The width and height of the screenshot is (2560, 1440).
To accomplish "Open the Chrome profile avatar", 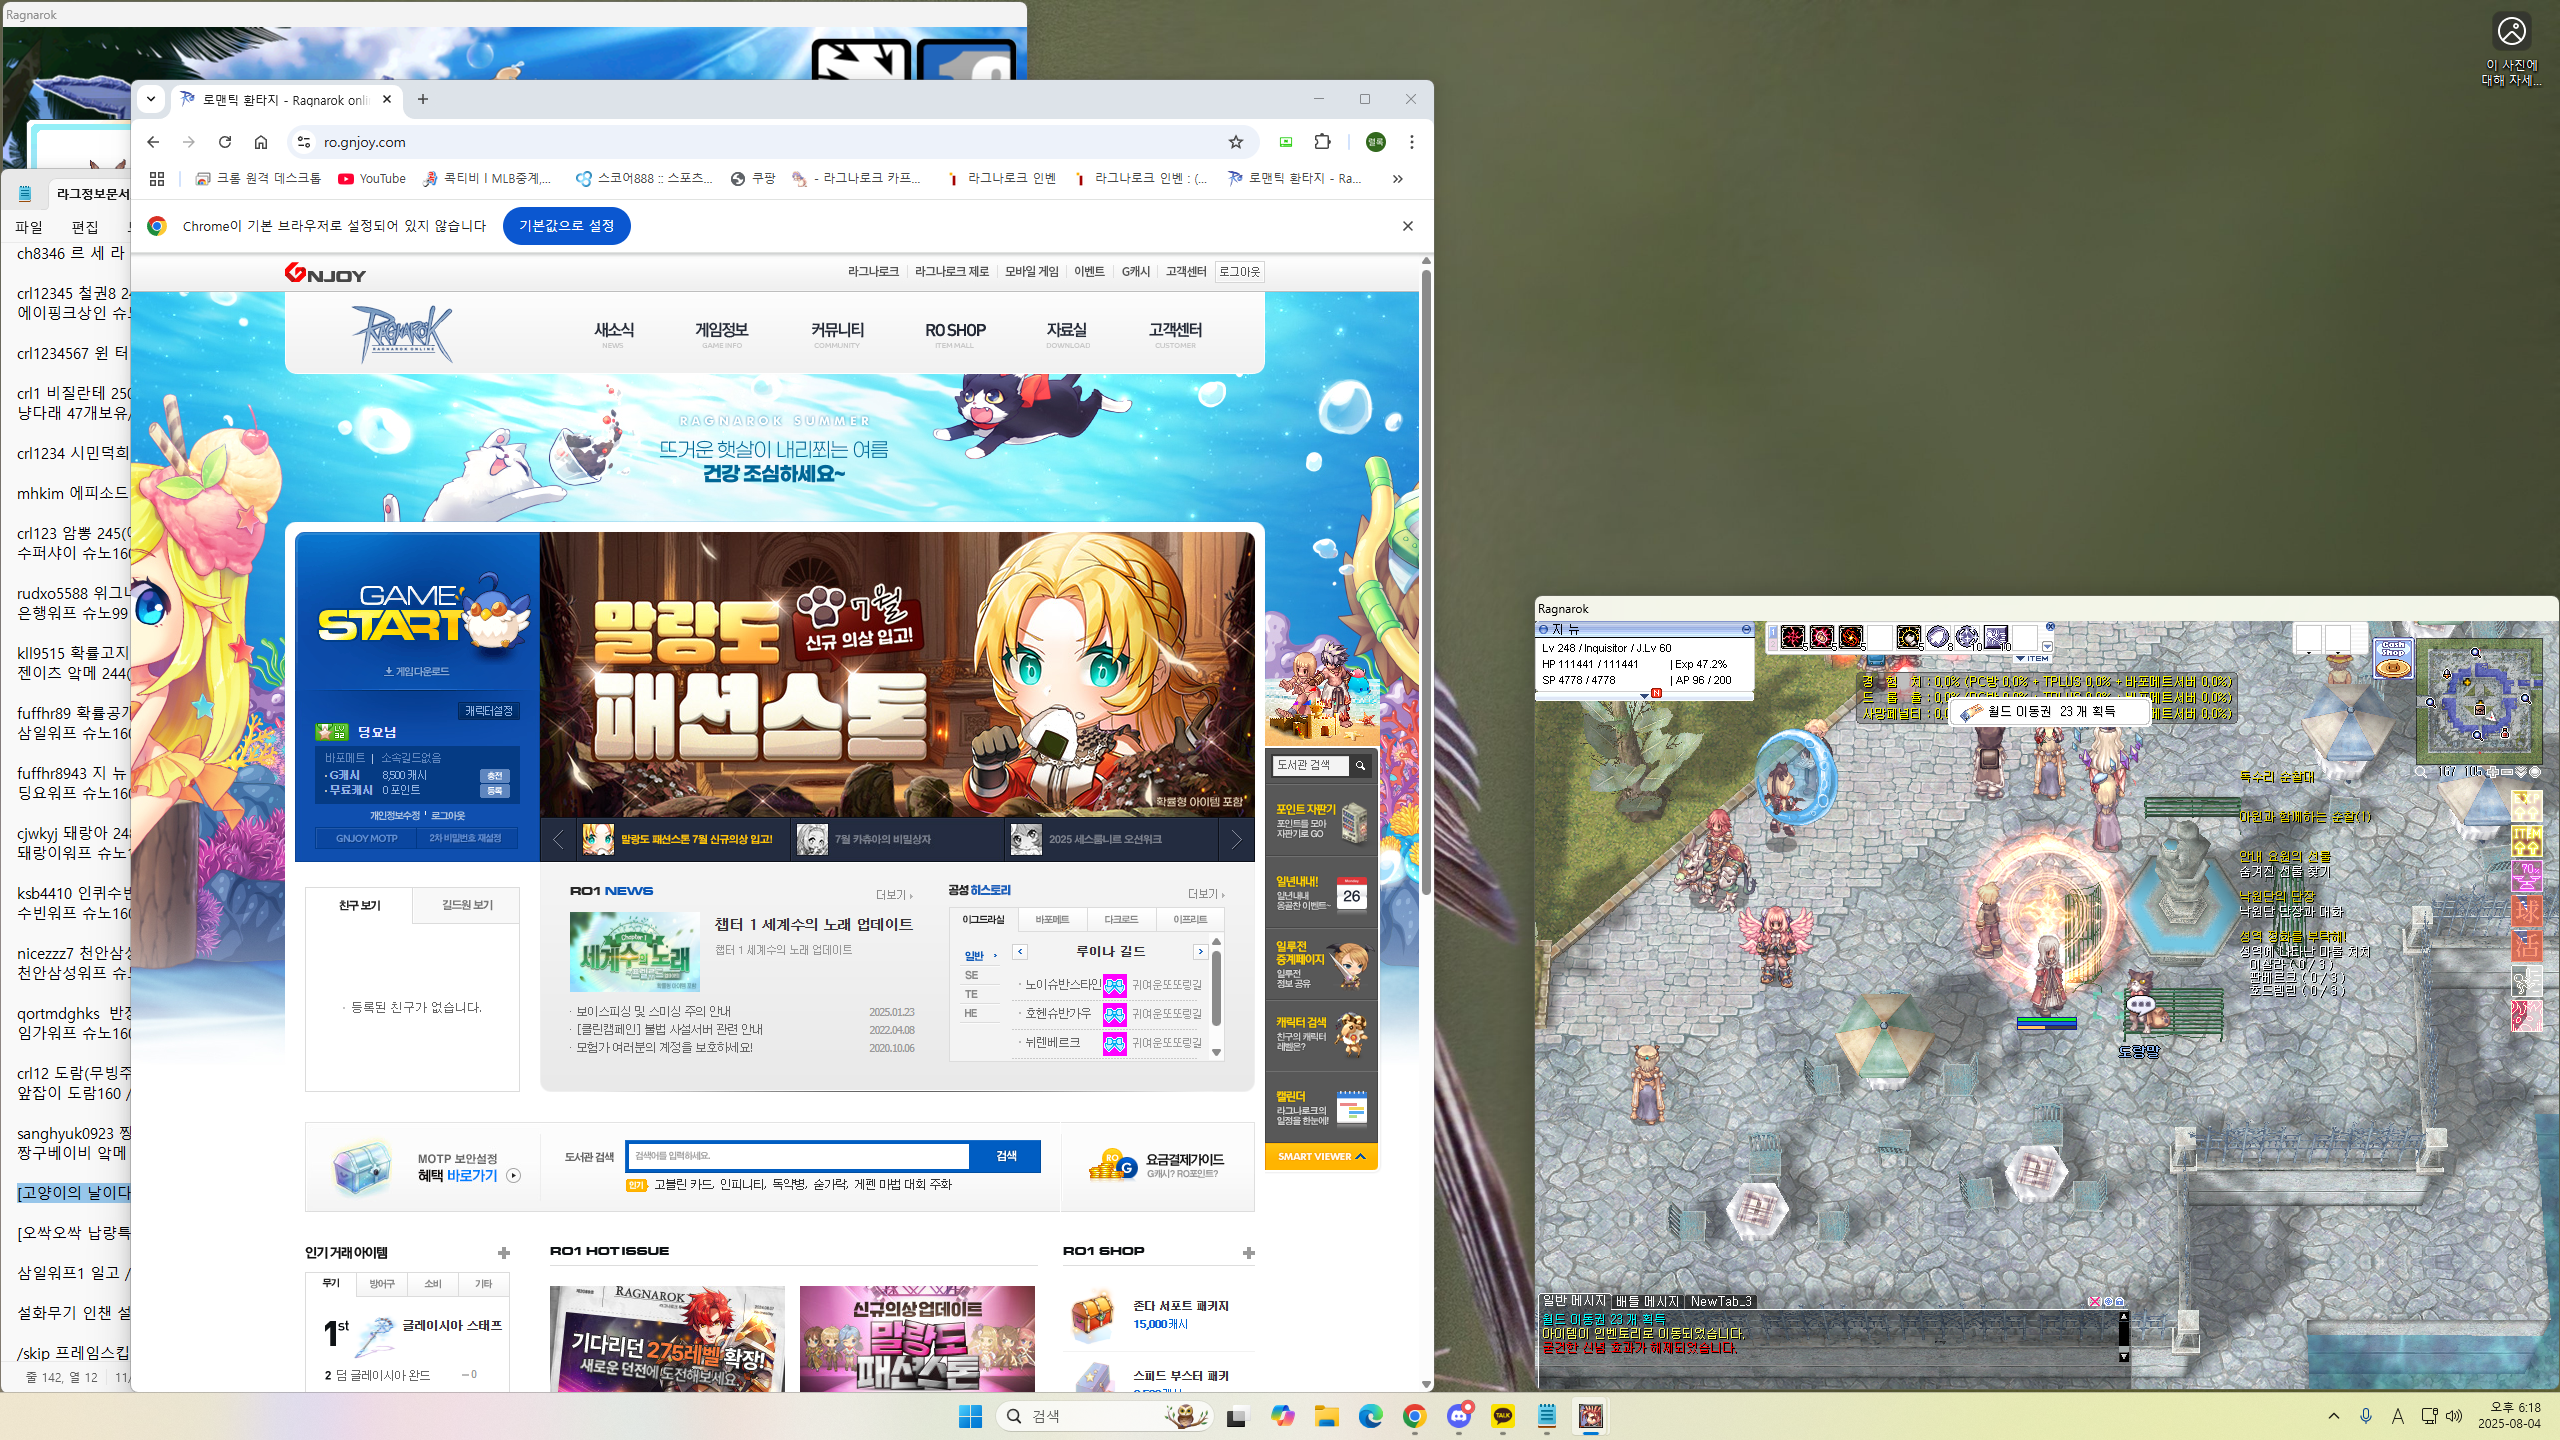I will (1376, 142).
